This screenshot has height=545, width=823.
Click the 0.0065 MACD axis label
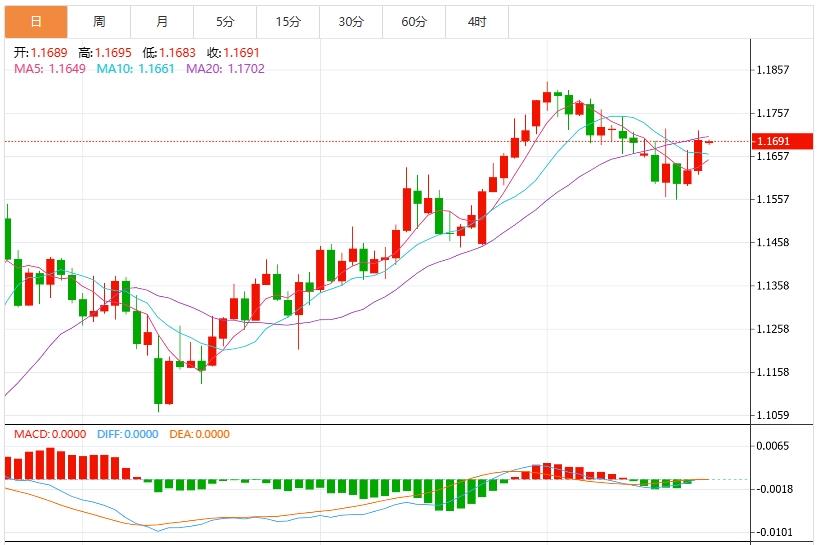(774, 446)
